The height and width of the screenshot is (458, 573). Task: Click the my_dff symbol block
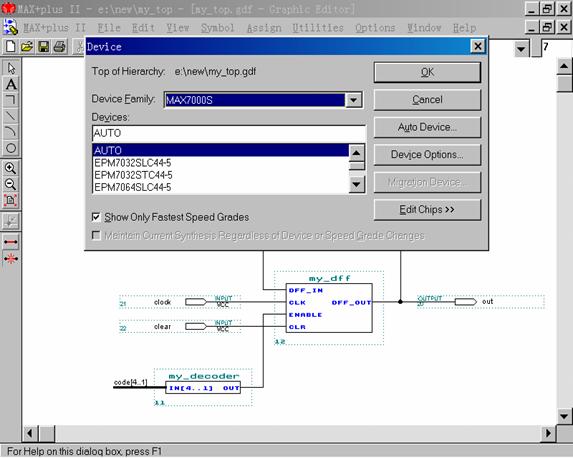point(329,308)
